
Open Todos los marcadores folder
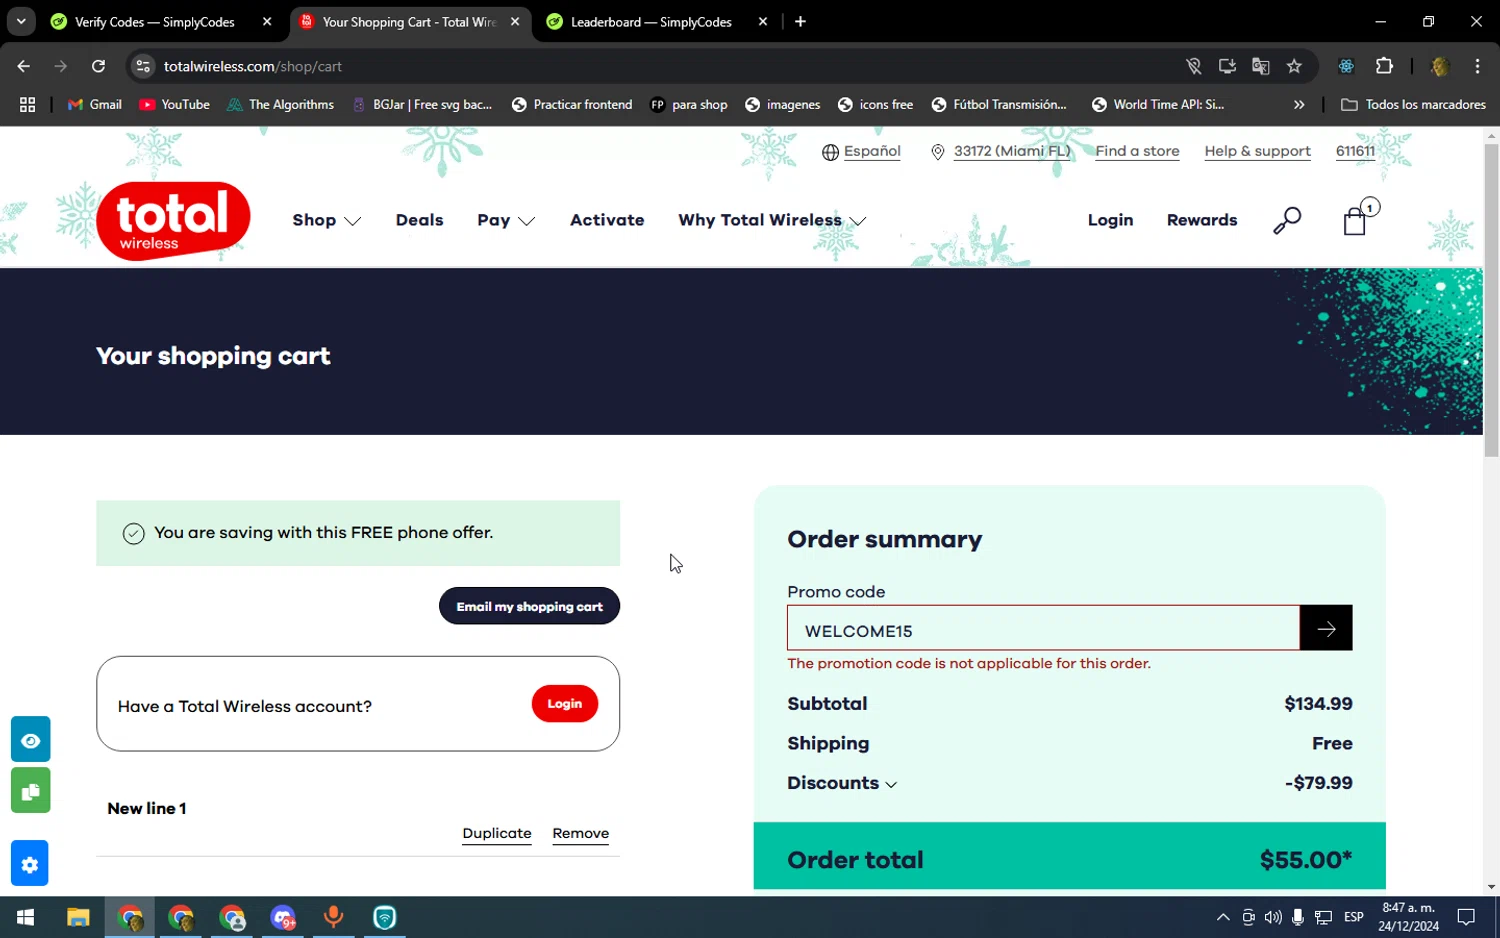(x=1413, y=104)
